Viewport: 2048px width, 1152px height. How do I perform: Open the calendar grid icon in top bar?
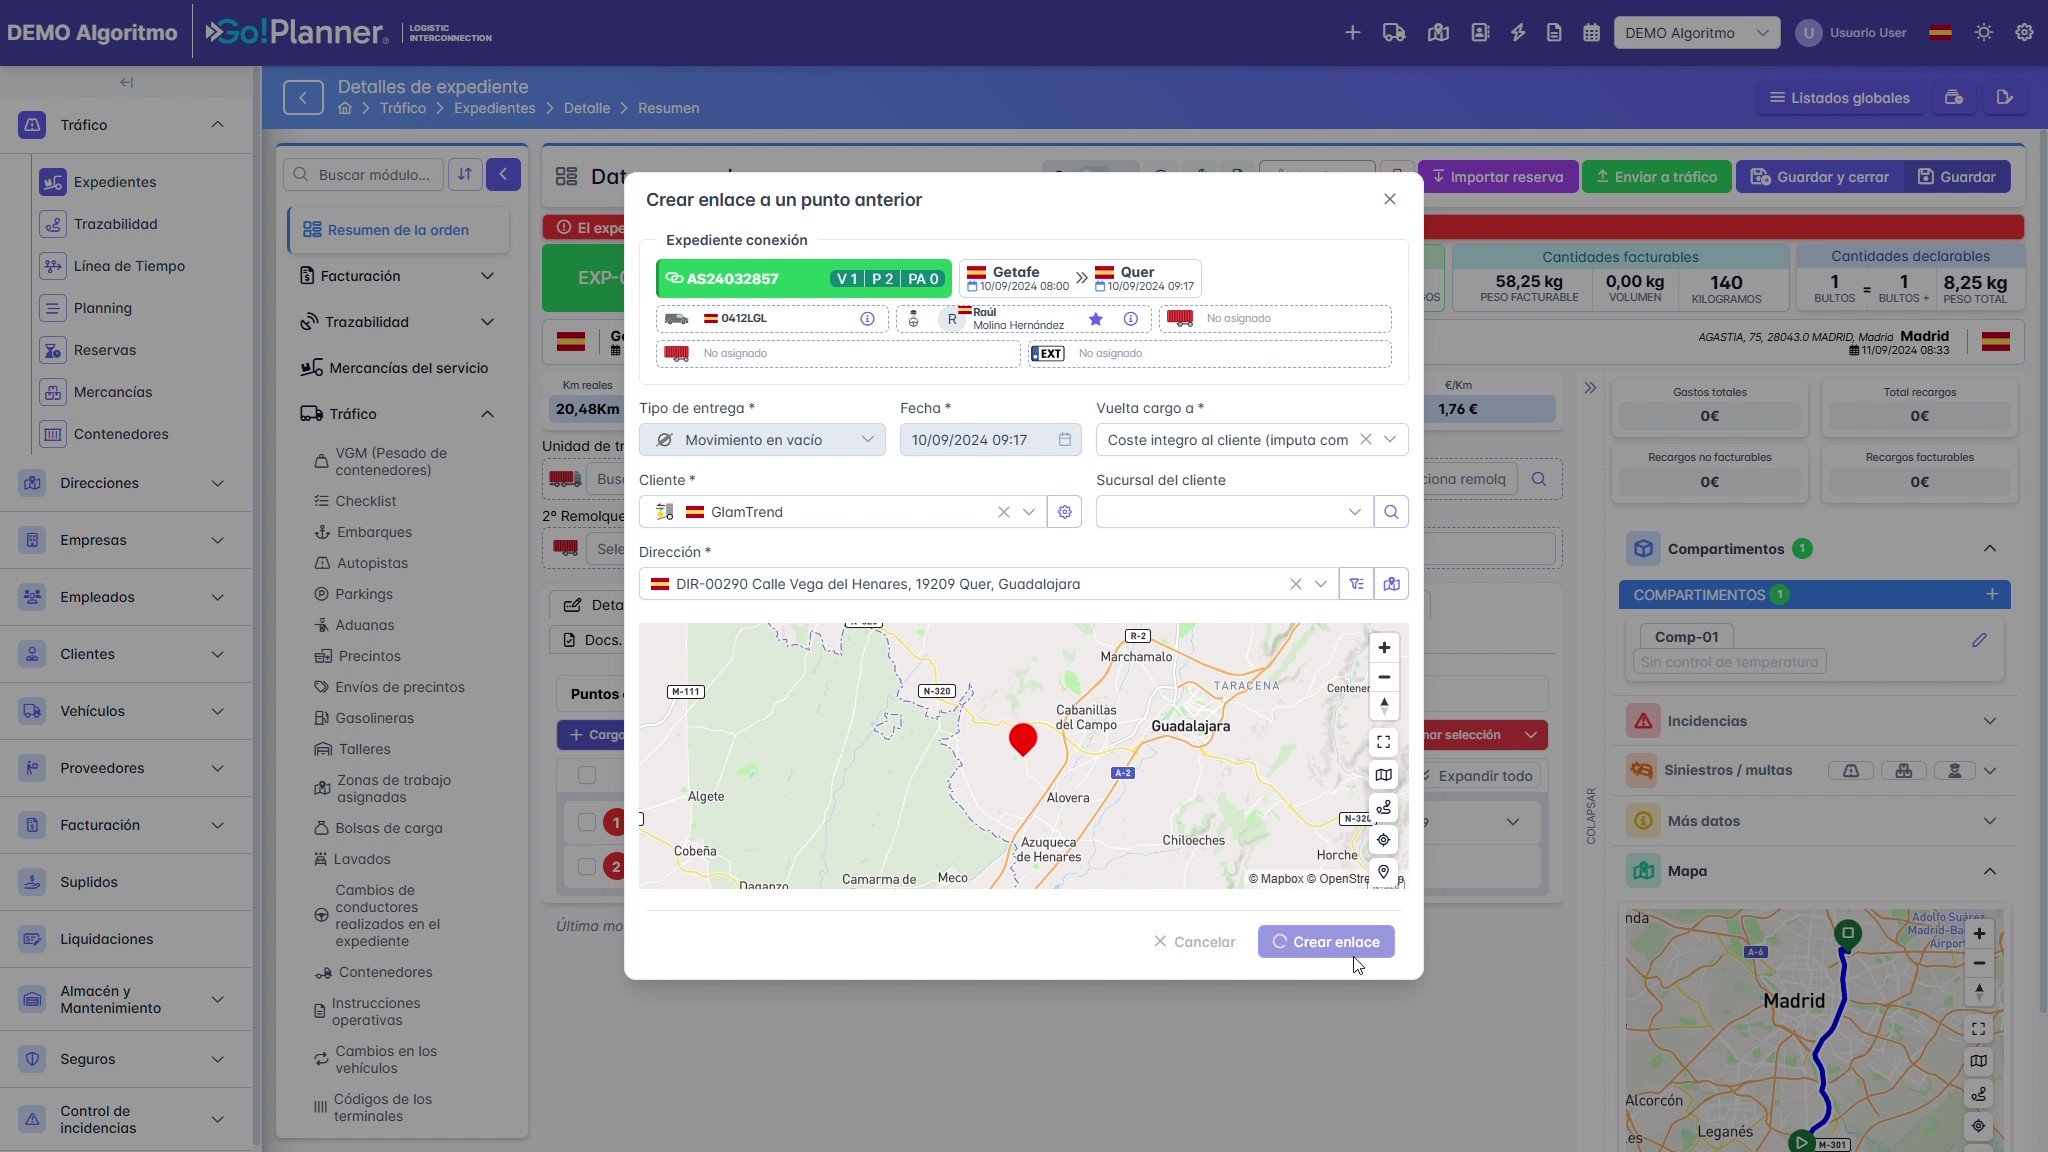click(1592, 33)
